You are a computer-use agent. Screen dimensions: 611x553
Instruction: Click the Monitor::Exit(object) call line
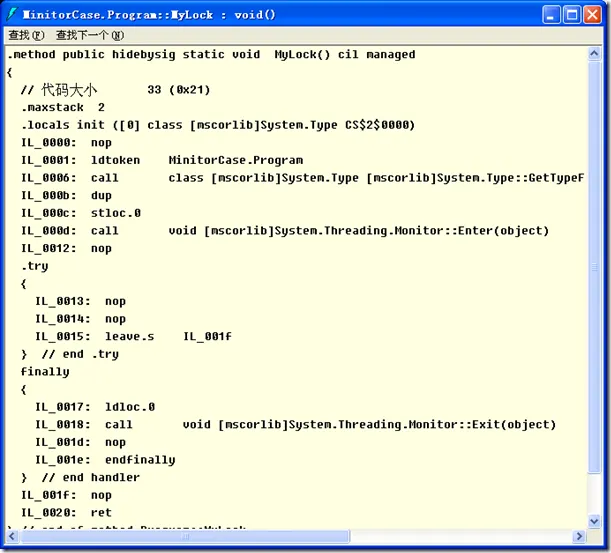click(x=295, y=424)
